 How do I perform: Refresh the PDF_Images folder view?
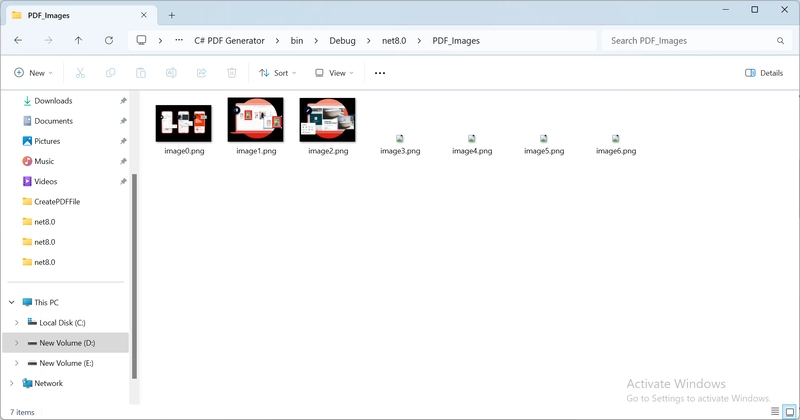pyautogui.click(x=109, y=40)
